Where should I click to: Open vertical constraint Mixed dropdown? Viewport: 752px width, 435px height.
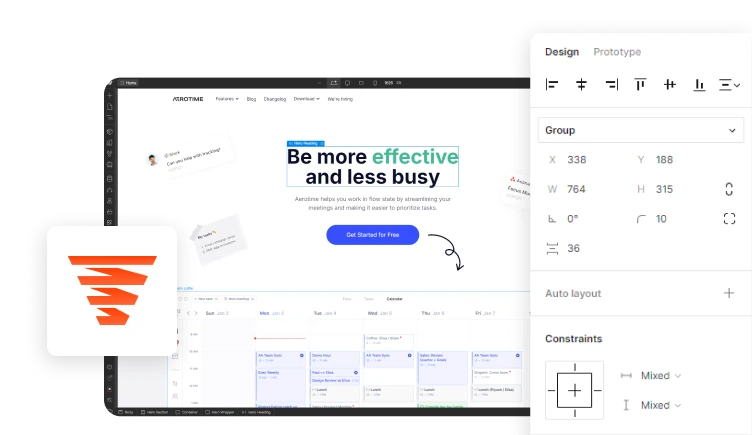pyautogui.click(x=660, y=405)
